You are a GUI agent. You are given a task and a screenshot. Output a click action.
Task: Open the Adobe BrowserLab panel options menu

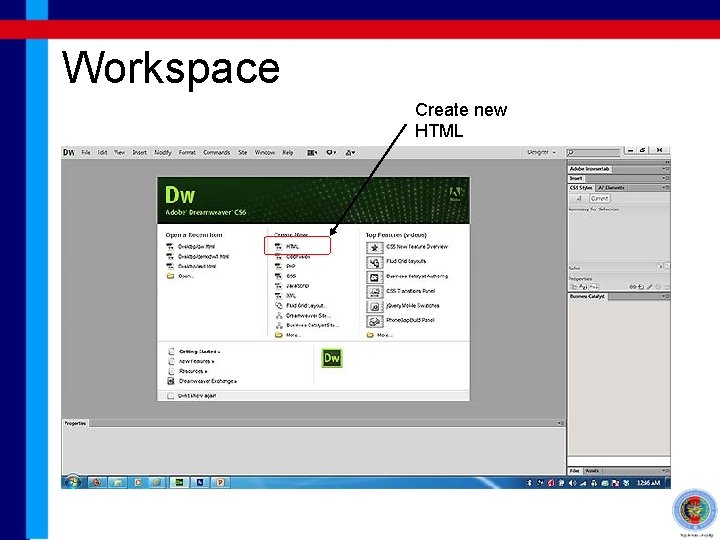[x=665, y=169]
